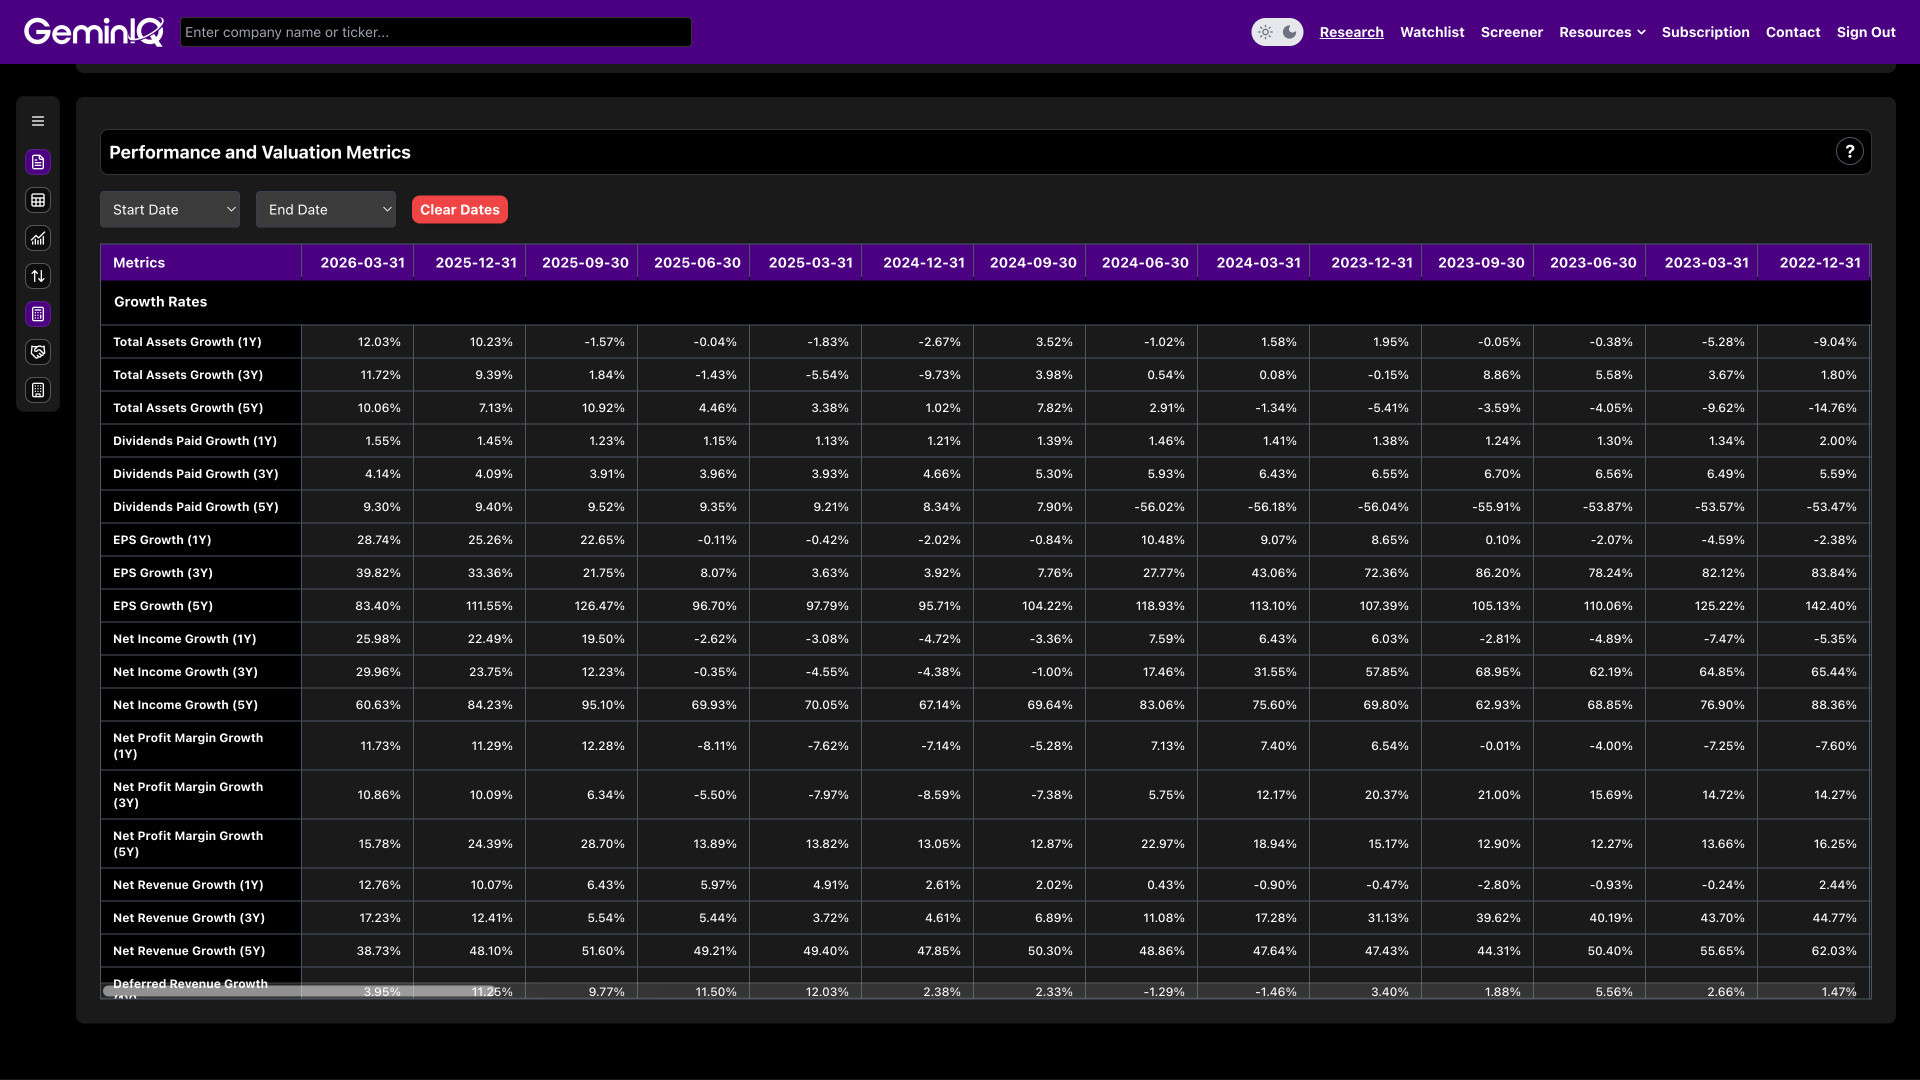Open the Watchlist page
This screenshot has width=1920, height=1080.
click(1432, 32)
